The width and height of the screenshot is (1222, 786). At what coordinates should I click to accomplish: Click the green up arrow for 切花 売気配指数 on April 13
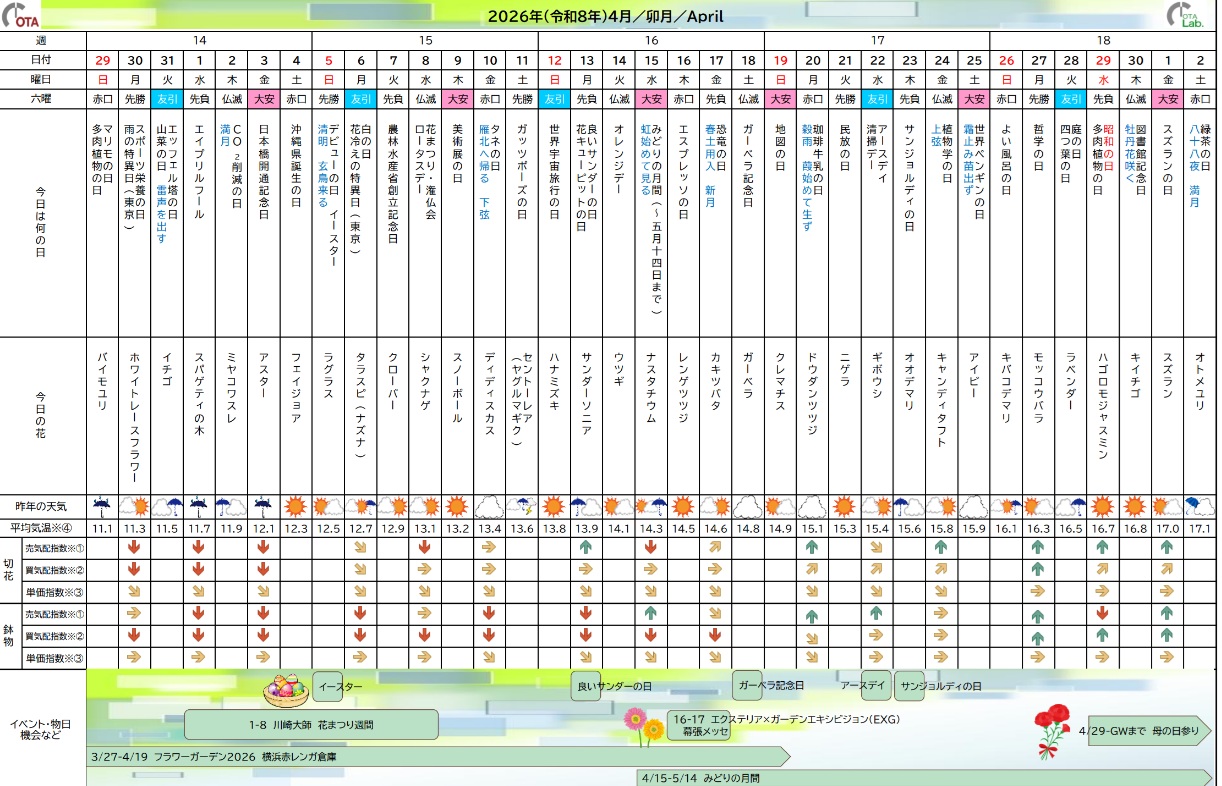tap(587, 548)
